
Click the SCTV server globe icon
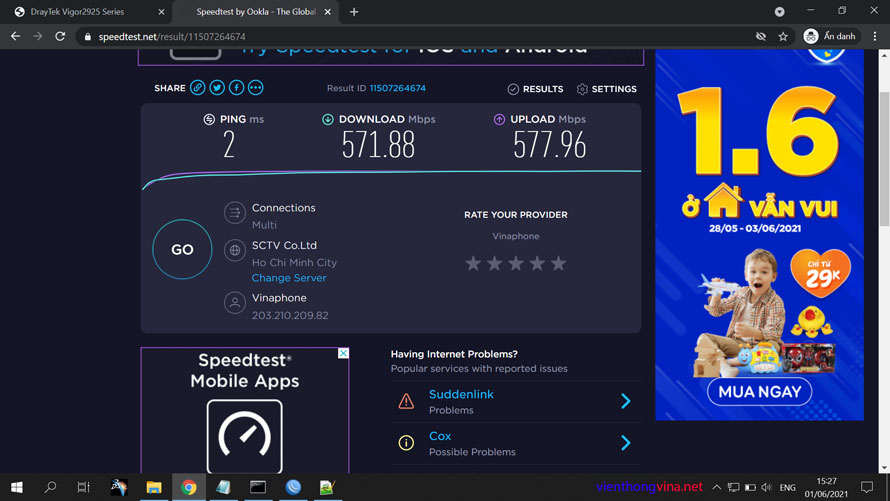click(234, 250)
